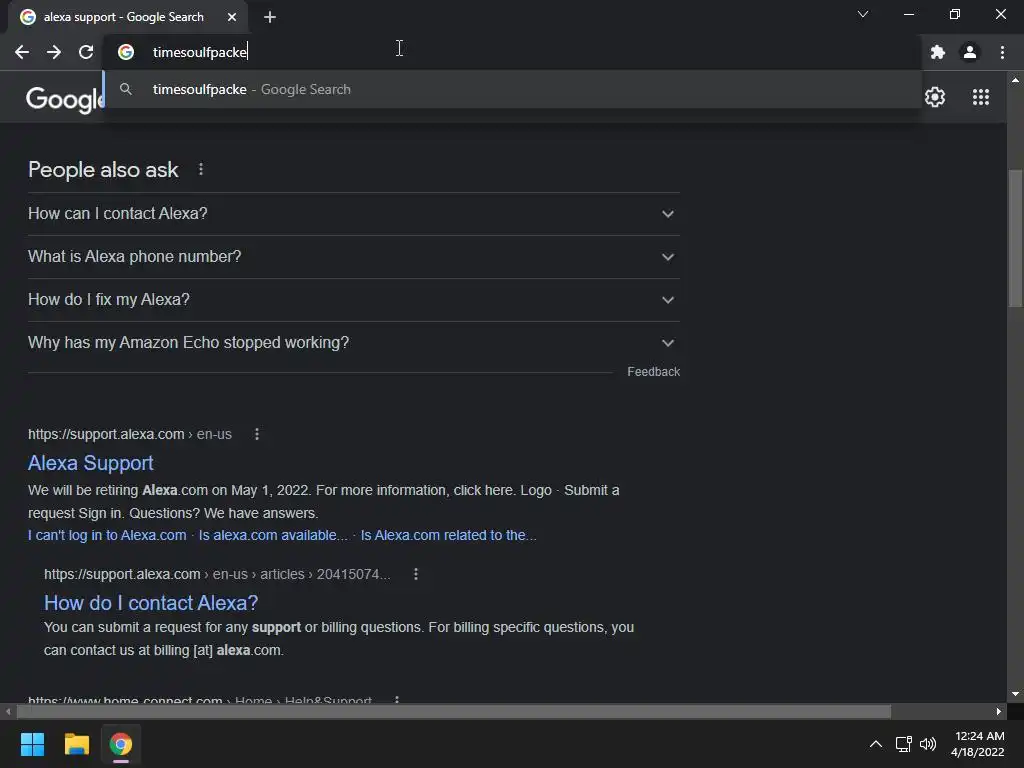This screenshot has width=1024, height=768.
Task: Click the Google icon in the address bar
Action: pos(126,52)
